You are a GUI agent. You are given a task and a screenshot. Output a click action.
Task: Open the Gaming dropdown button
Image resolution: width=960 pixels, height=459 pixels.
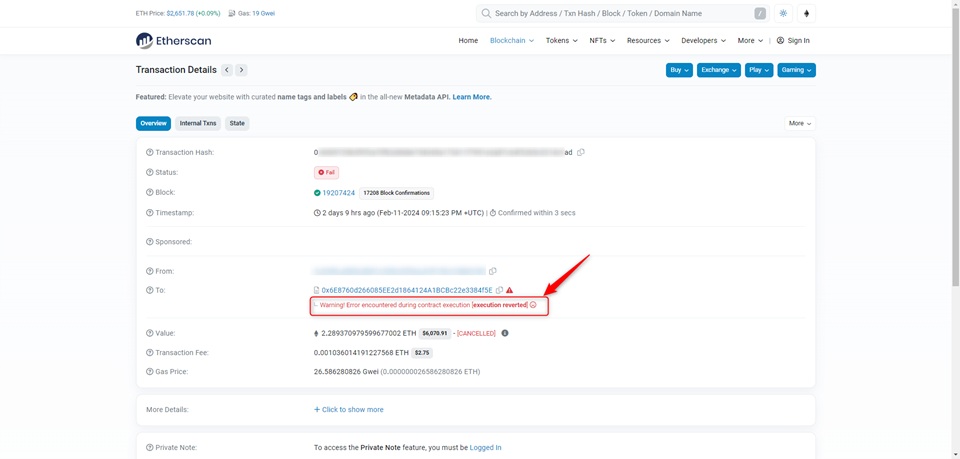click(x=796, y=70)
